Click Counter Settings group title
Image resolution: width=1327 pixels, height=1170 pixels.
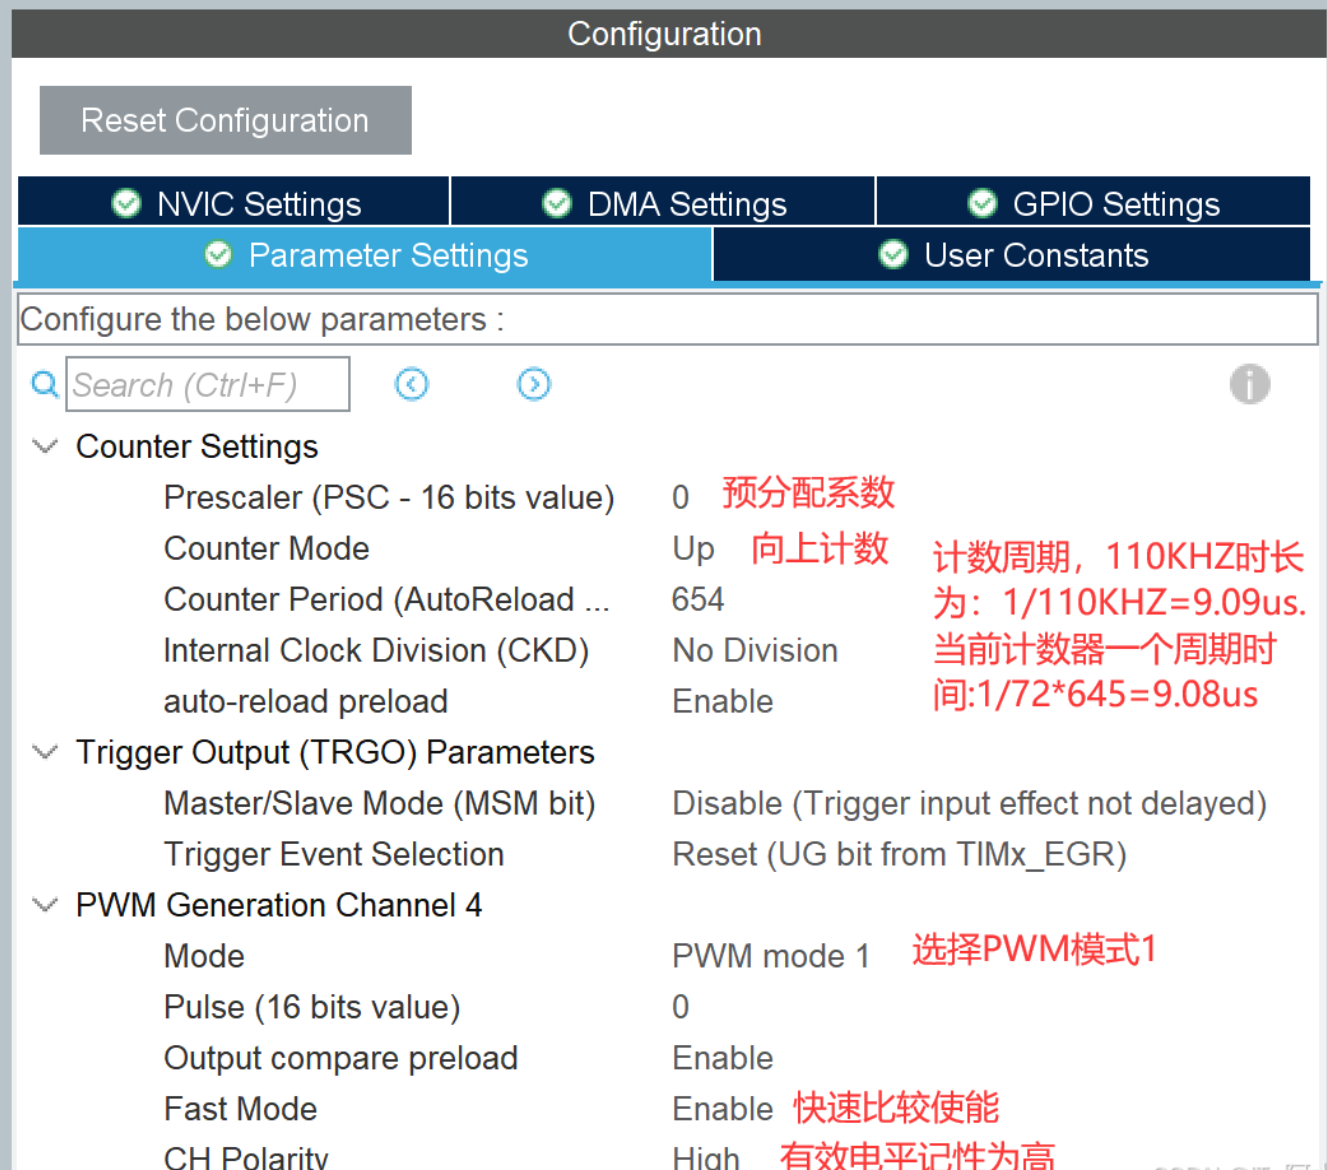197,446
